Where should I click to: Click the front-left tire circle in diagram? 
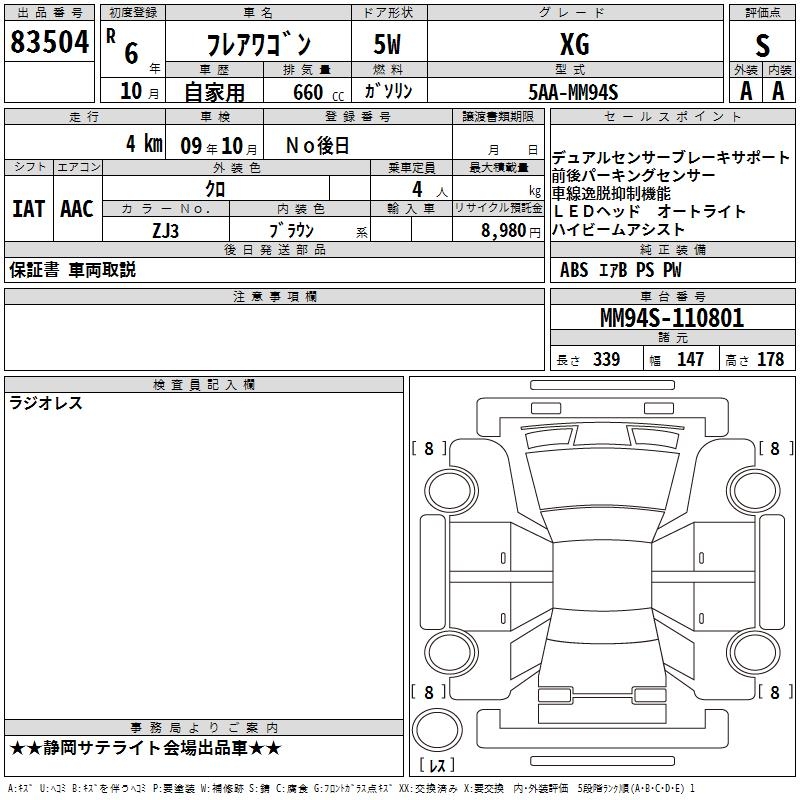(451, 491)
